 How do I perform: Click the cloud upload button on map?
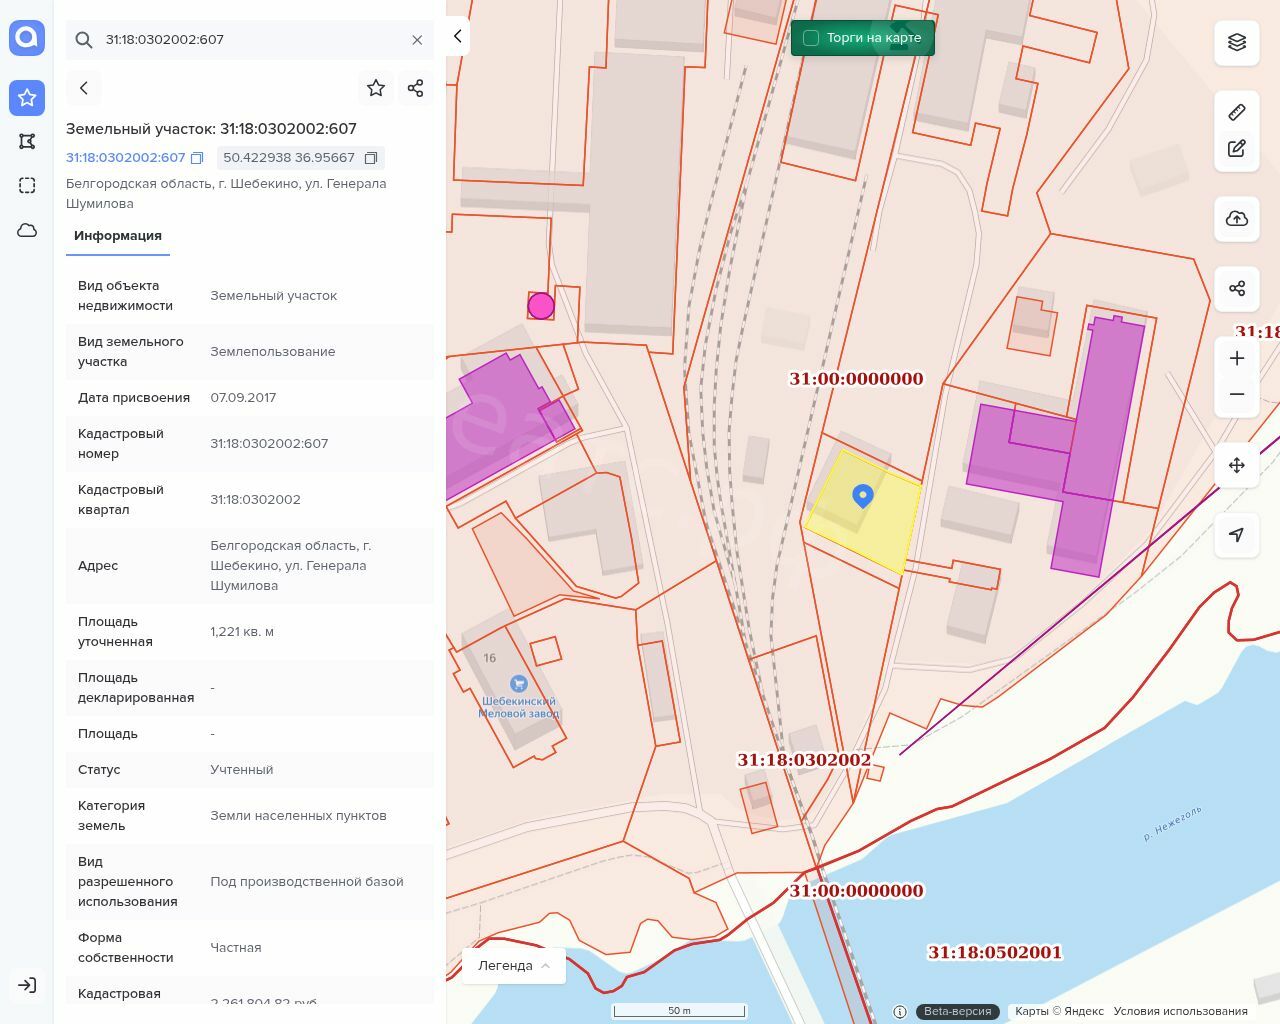(x=1237, y=219)
